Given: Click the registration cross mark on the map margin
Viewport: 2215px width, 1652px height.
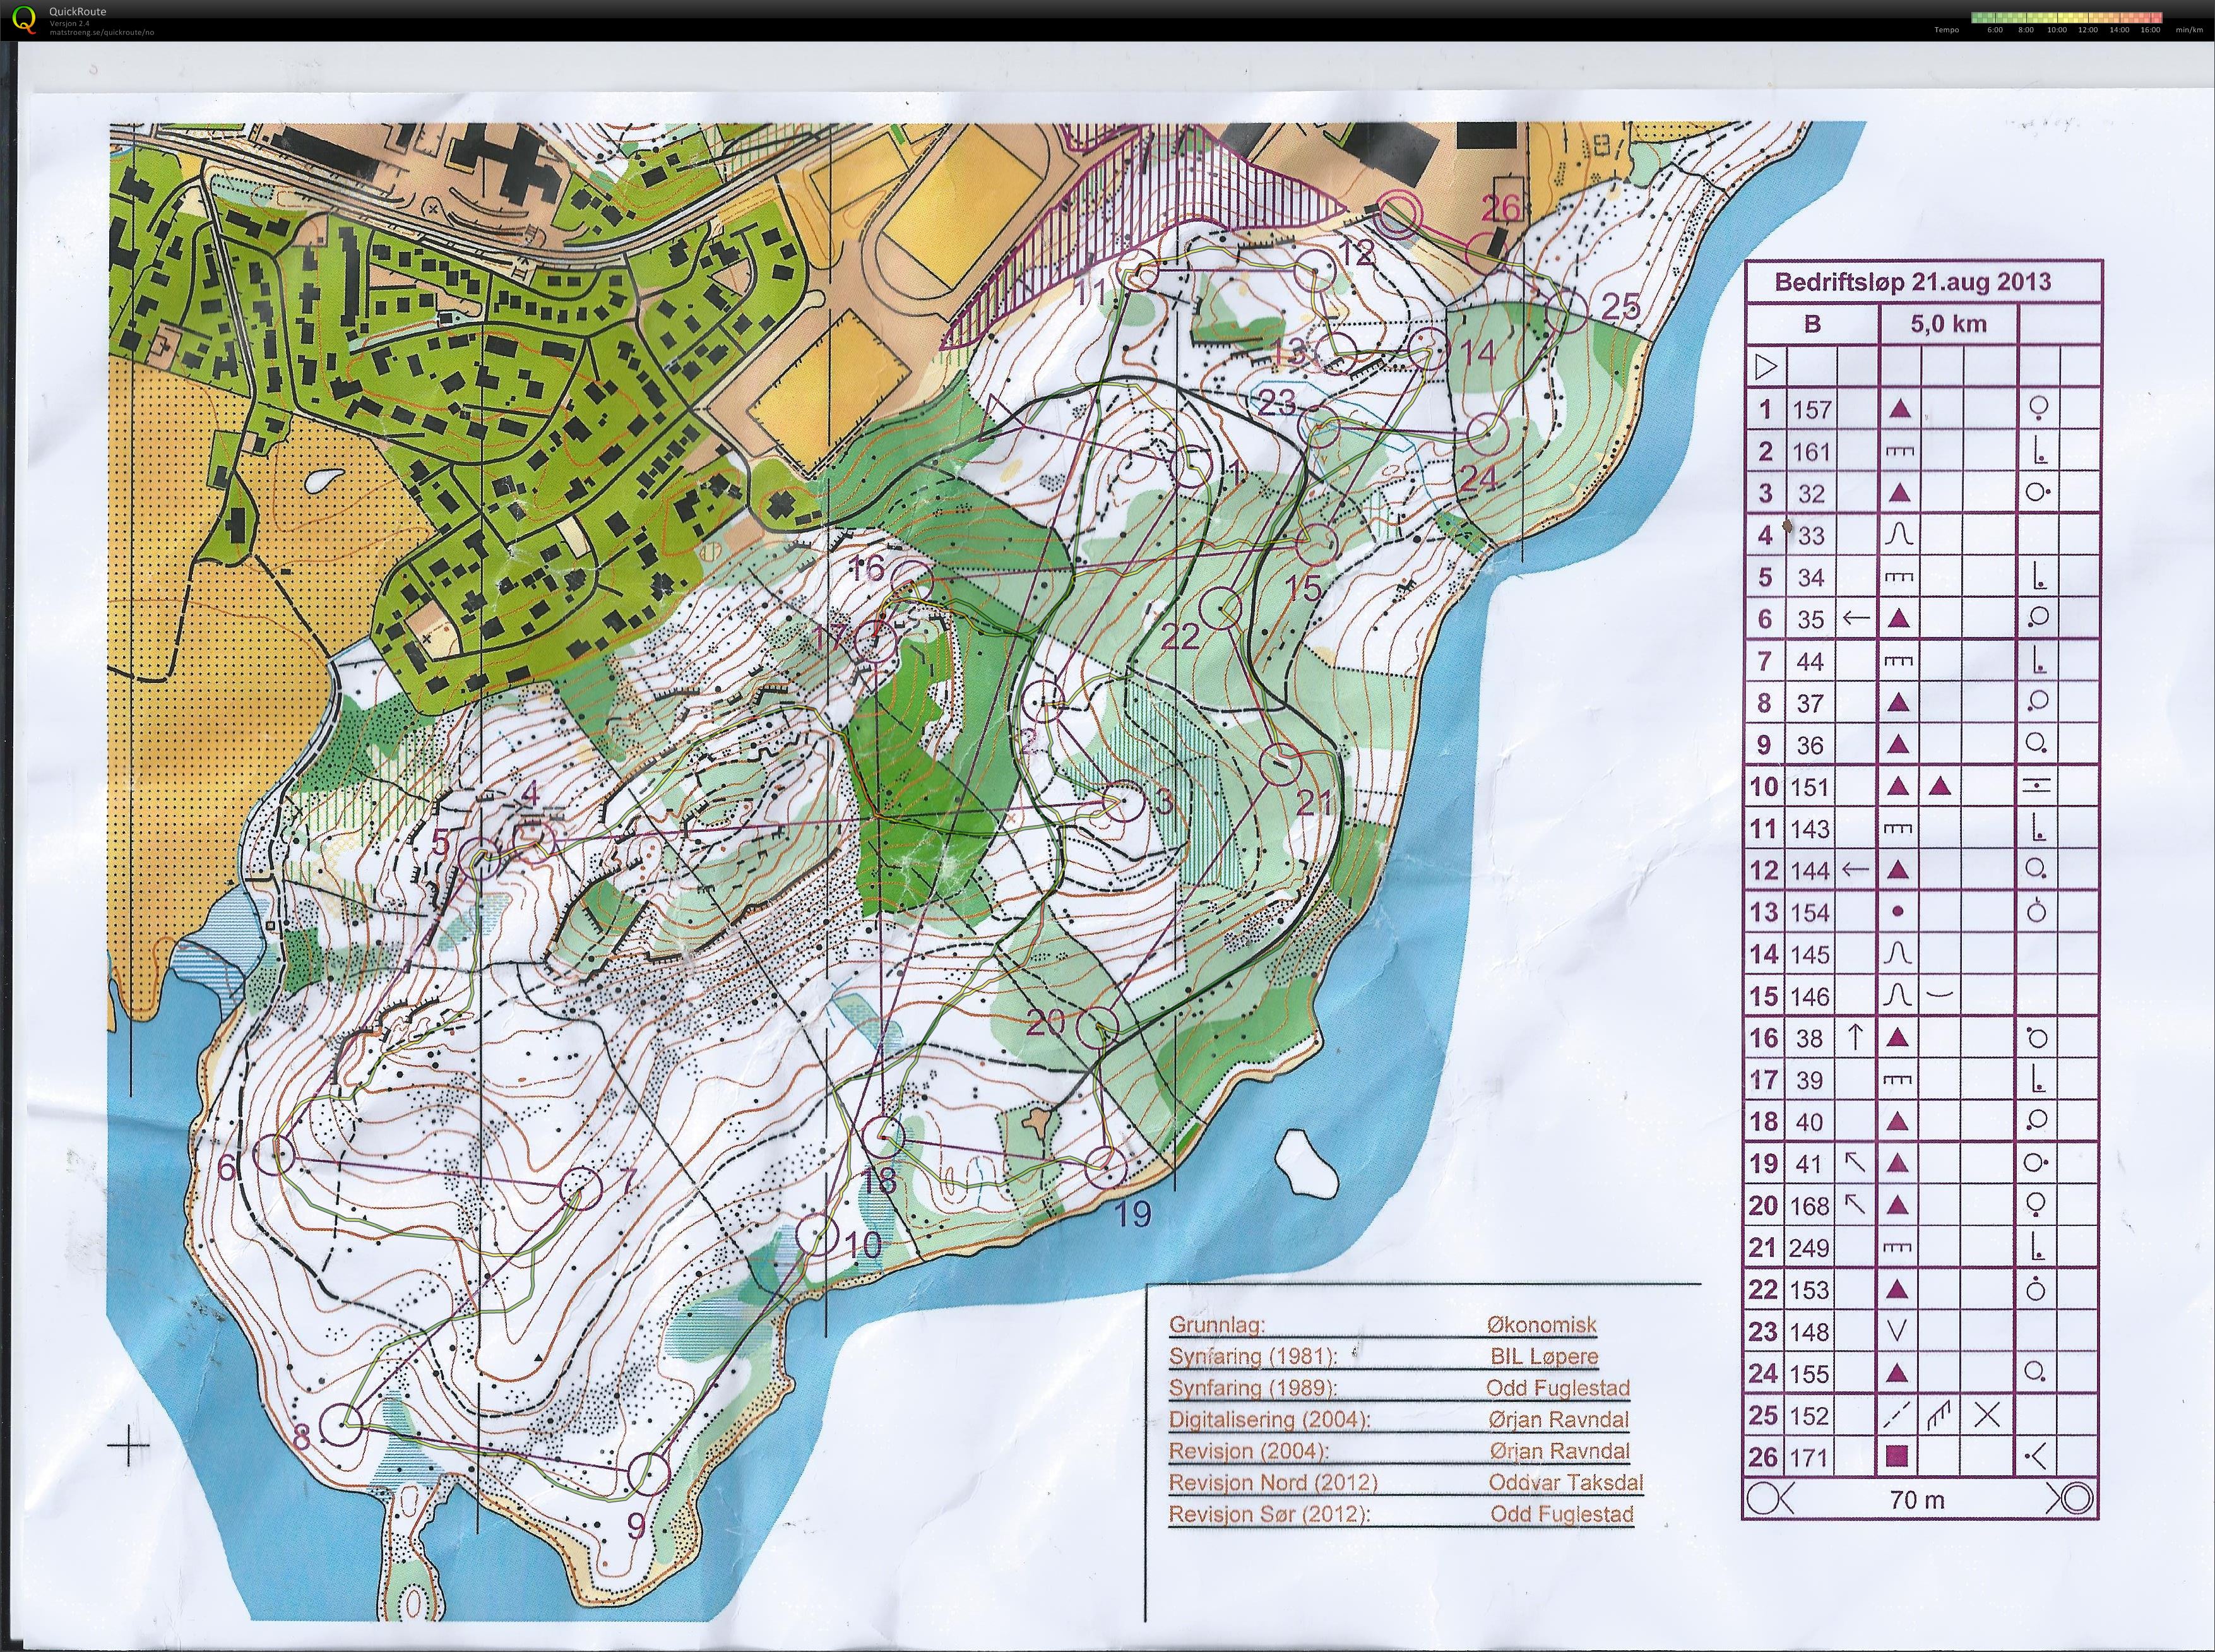Looking at the screenshot, I should click(x=128, y=1444).
